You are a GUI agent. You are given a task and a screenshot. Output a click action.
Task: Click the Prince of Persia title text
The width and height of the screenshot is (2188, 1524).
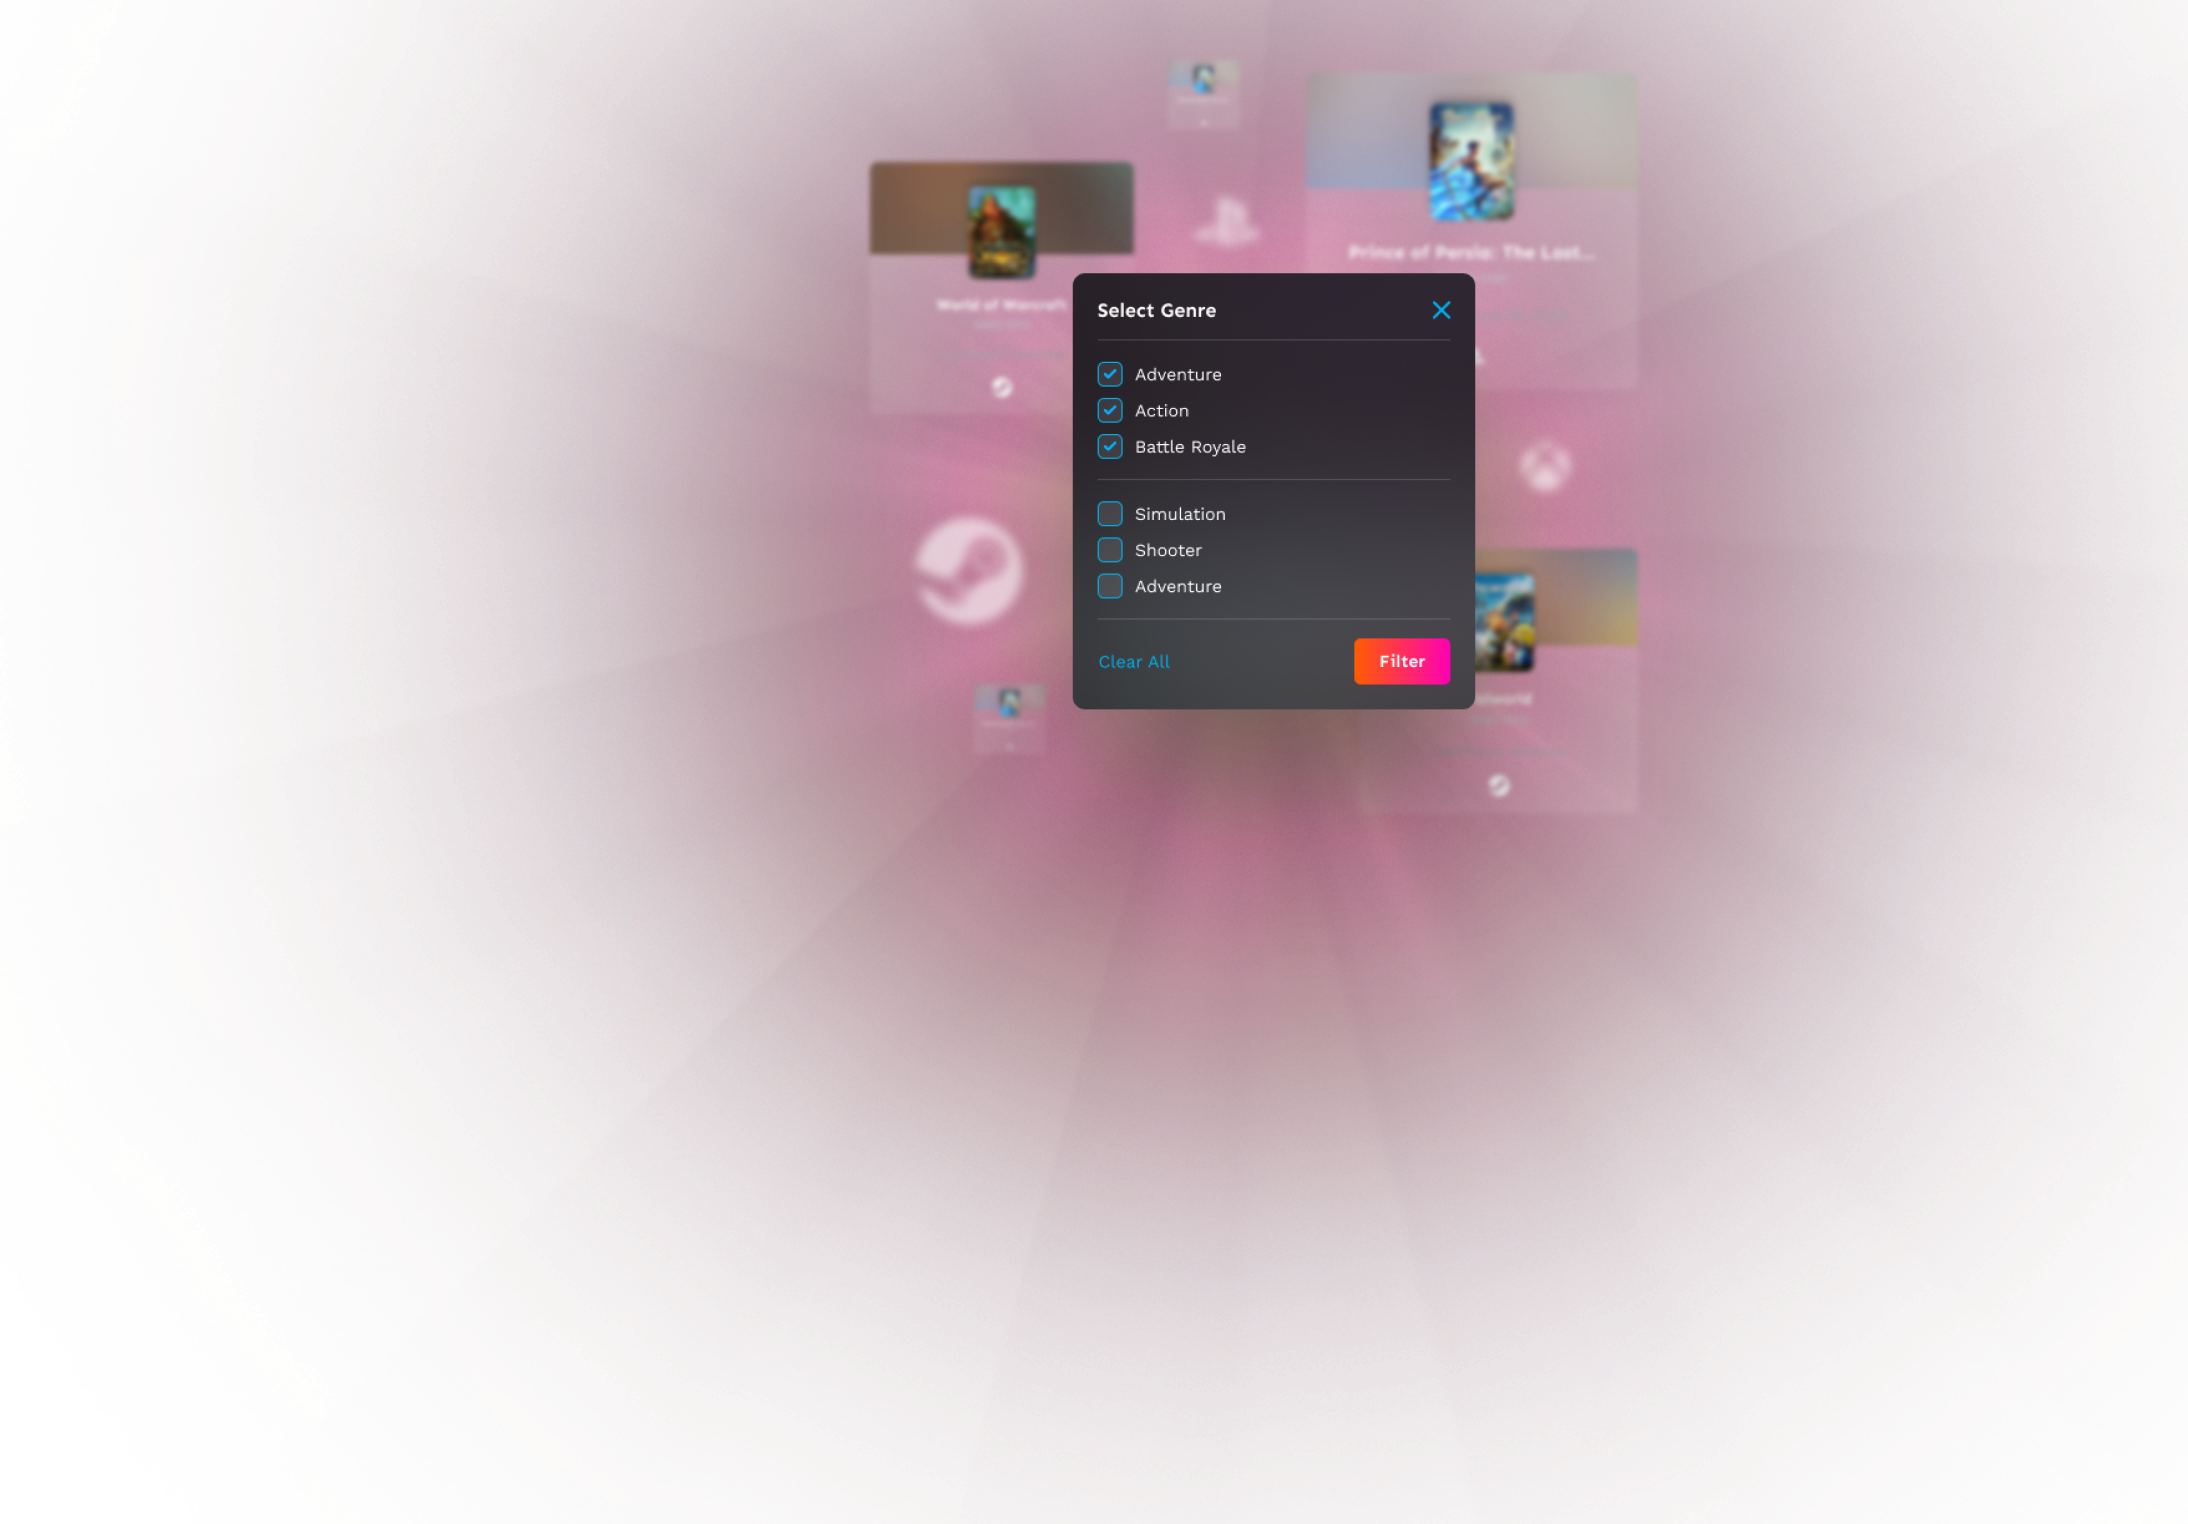tap(1470, 253)
